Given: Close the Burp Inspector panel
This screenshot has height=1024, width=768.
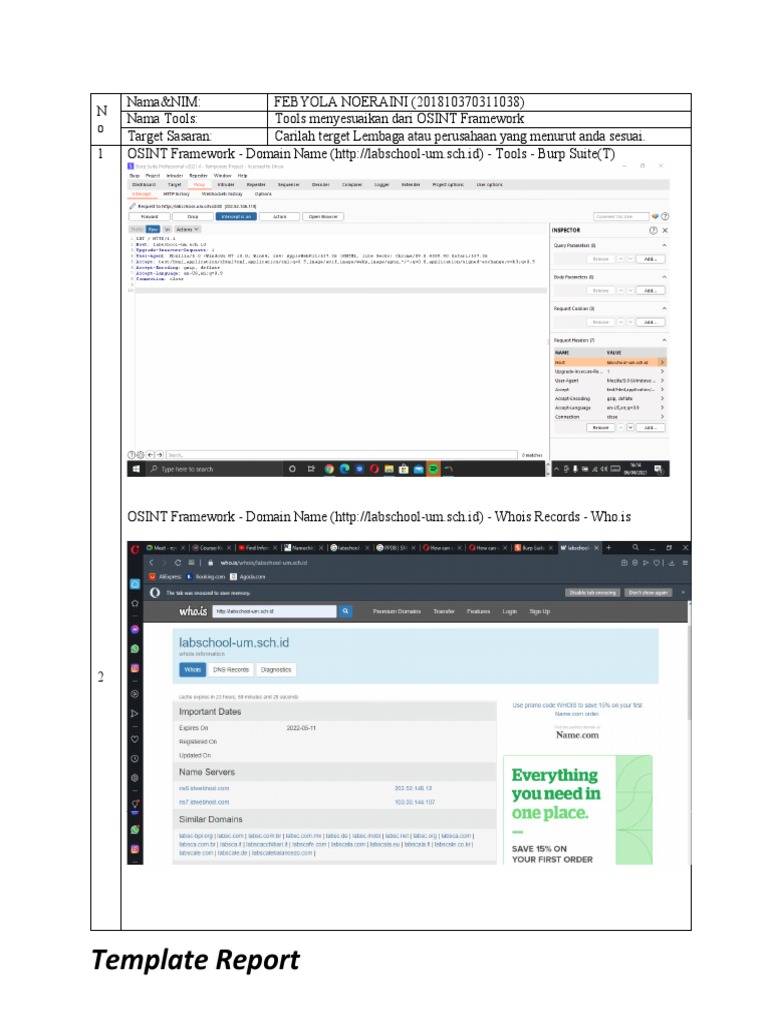Looking at the screenshot, I should click(665, 231).
